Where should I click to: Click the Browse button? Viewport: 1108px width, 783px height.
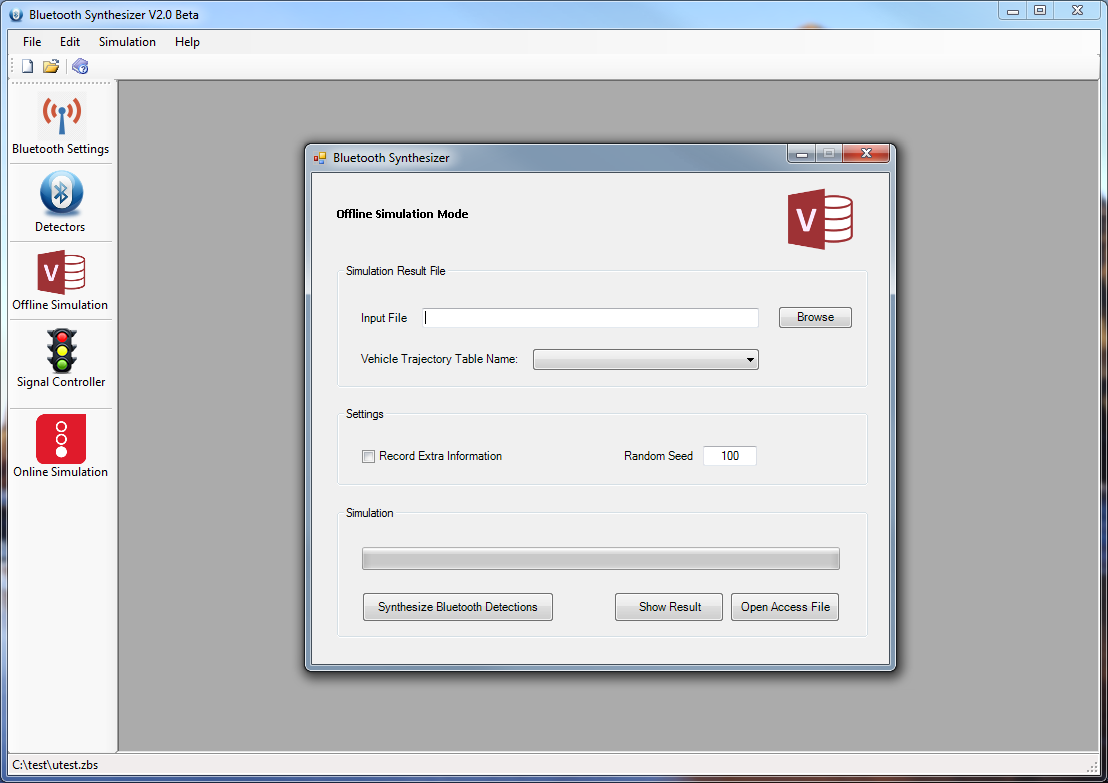click(x=815, y=317)
